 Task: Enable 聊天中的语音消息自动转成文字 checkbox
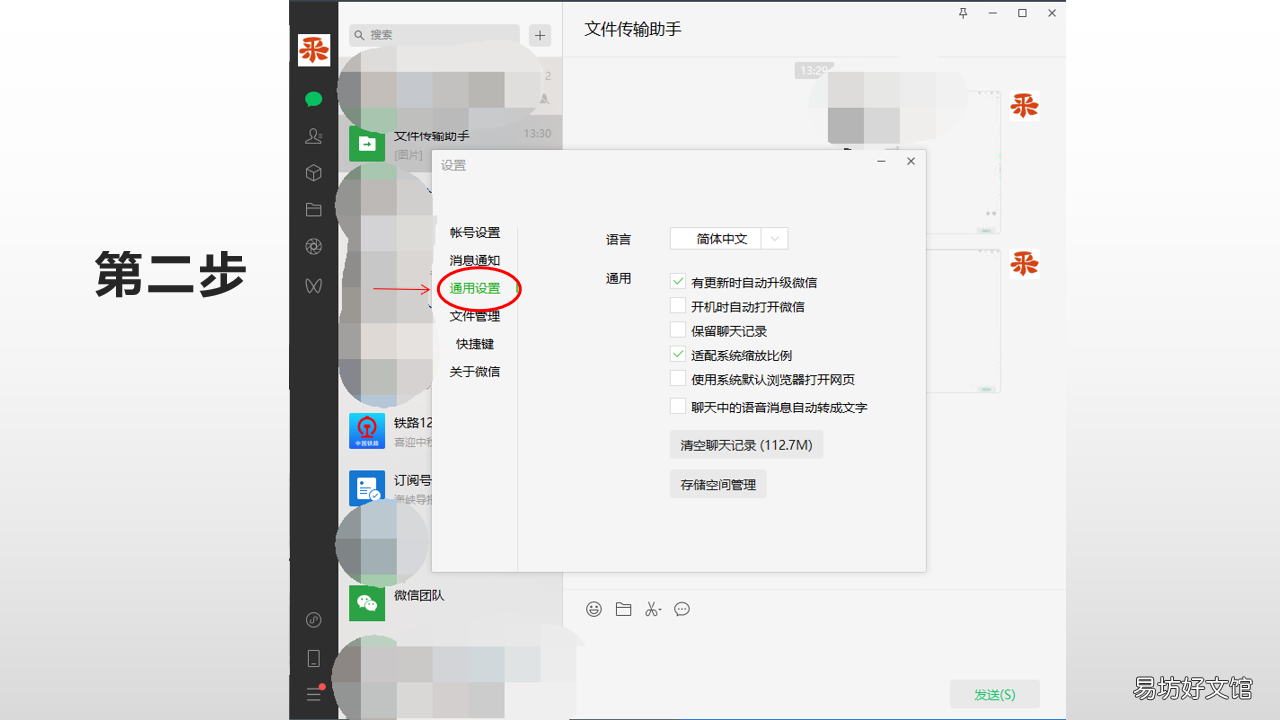678,406
